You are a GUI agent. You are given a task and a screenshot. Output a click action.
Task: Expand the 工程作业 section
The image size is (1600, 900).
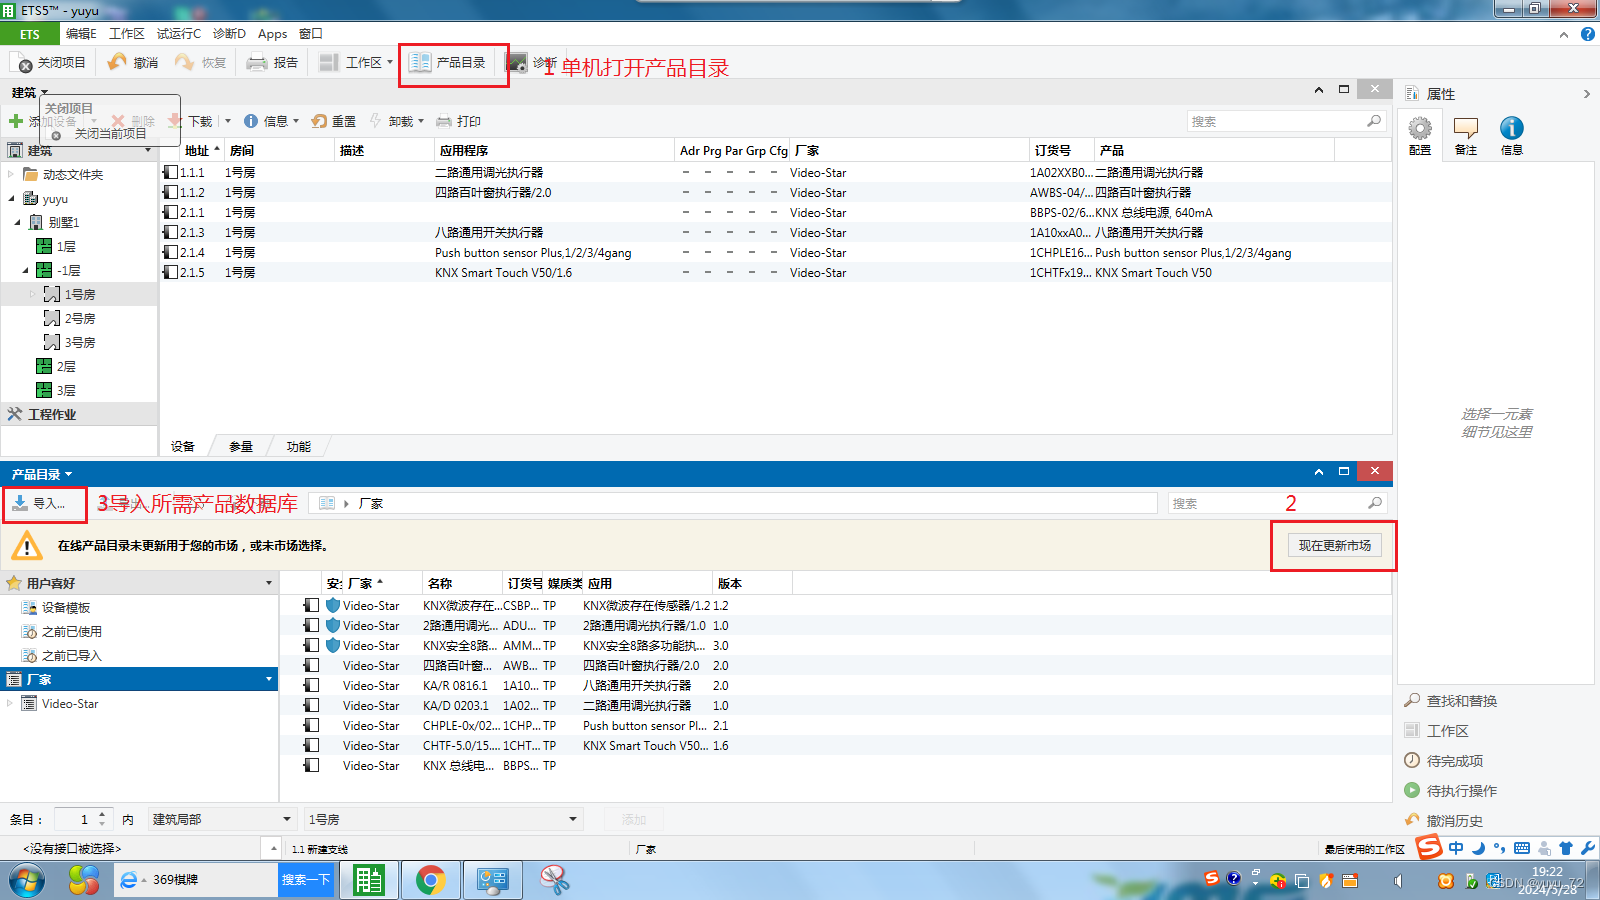pos(79,414)
